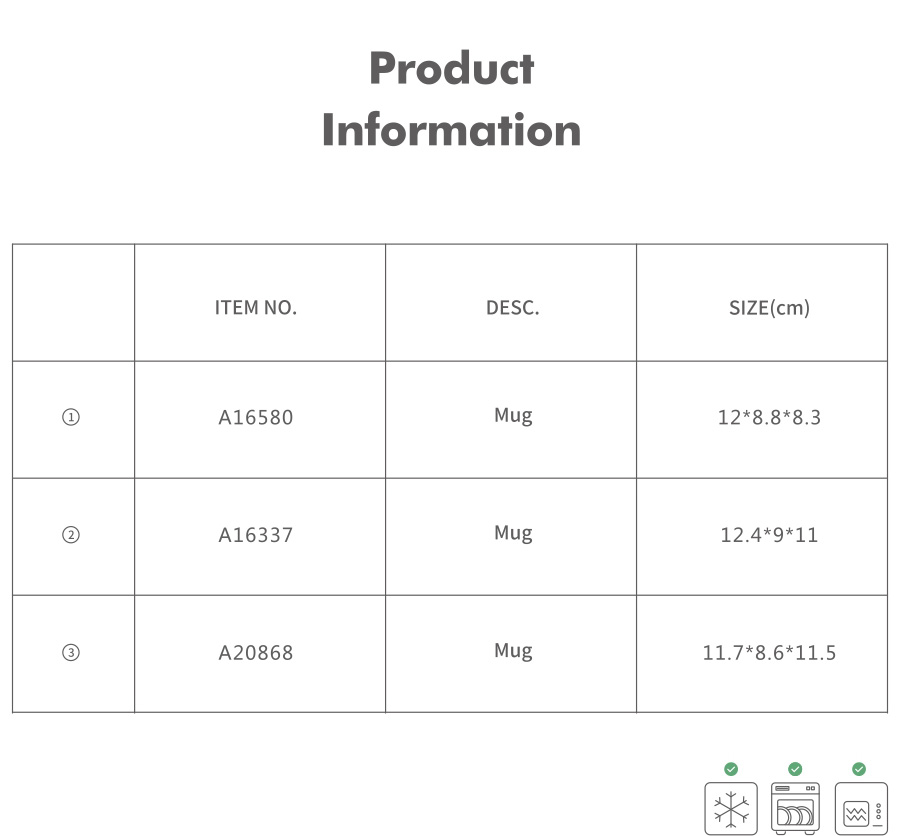Select size cell 12*8.8*8.3
This screenshot has width=900, height=836.
(x=769, y=417)
